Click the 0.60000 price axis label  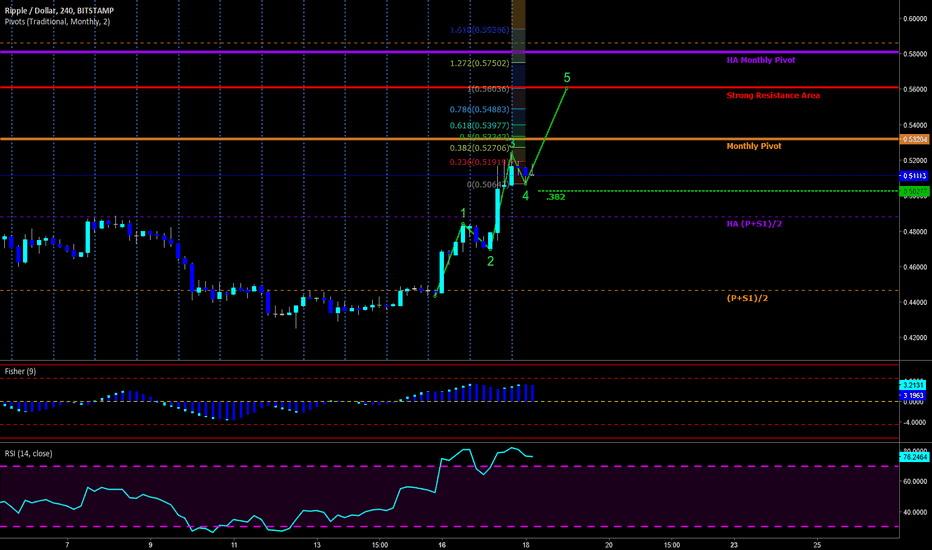(x=915, y=18)
